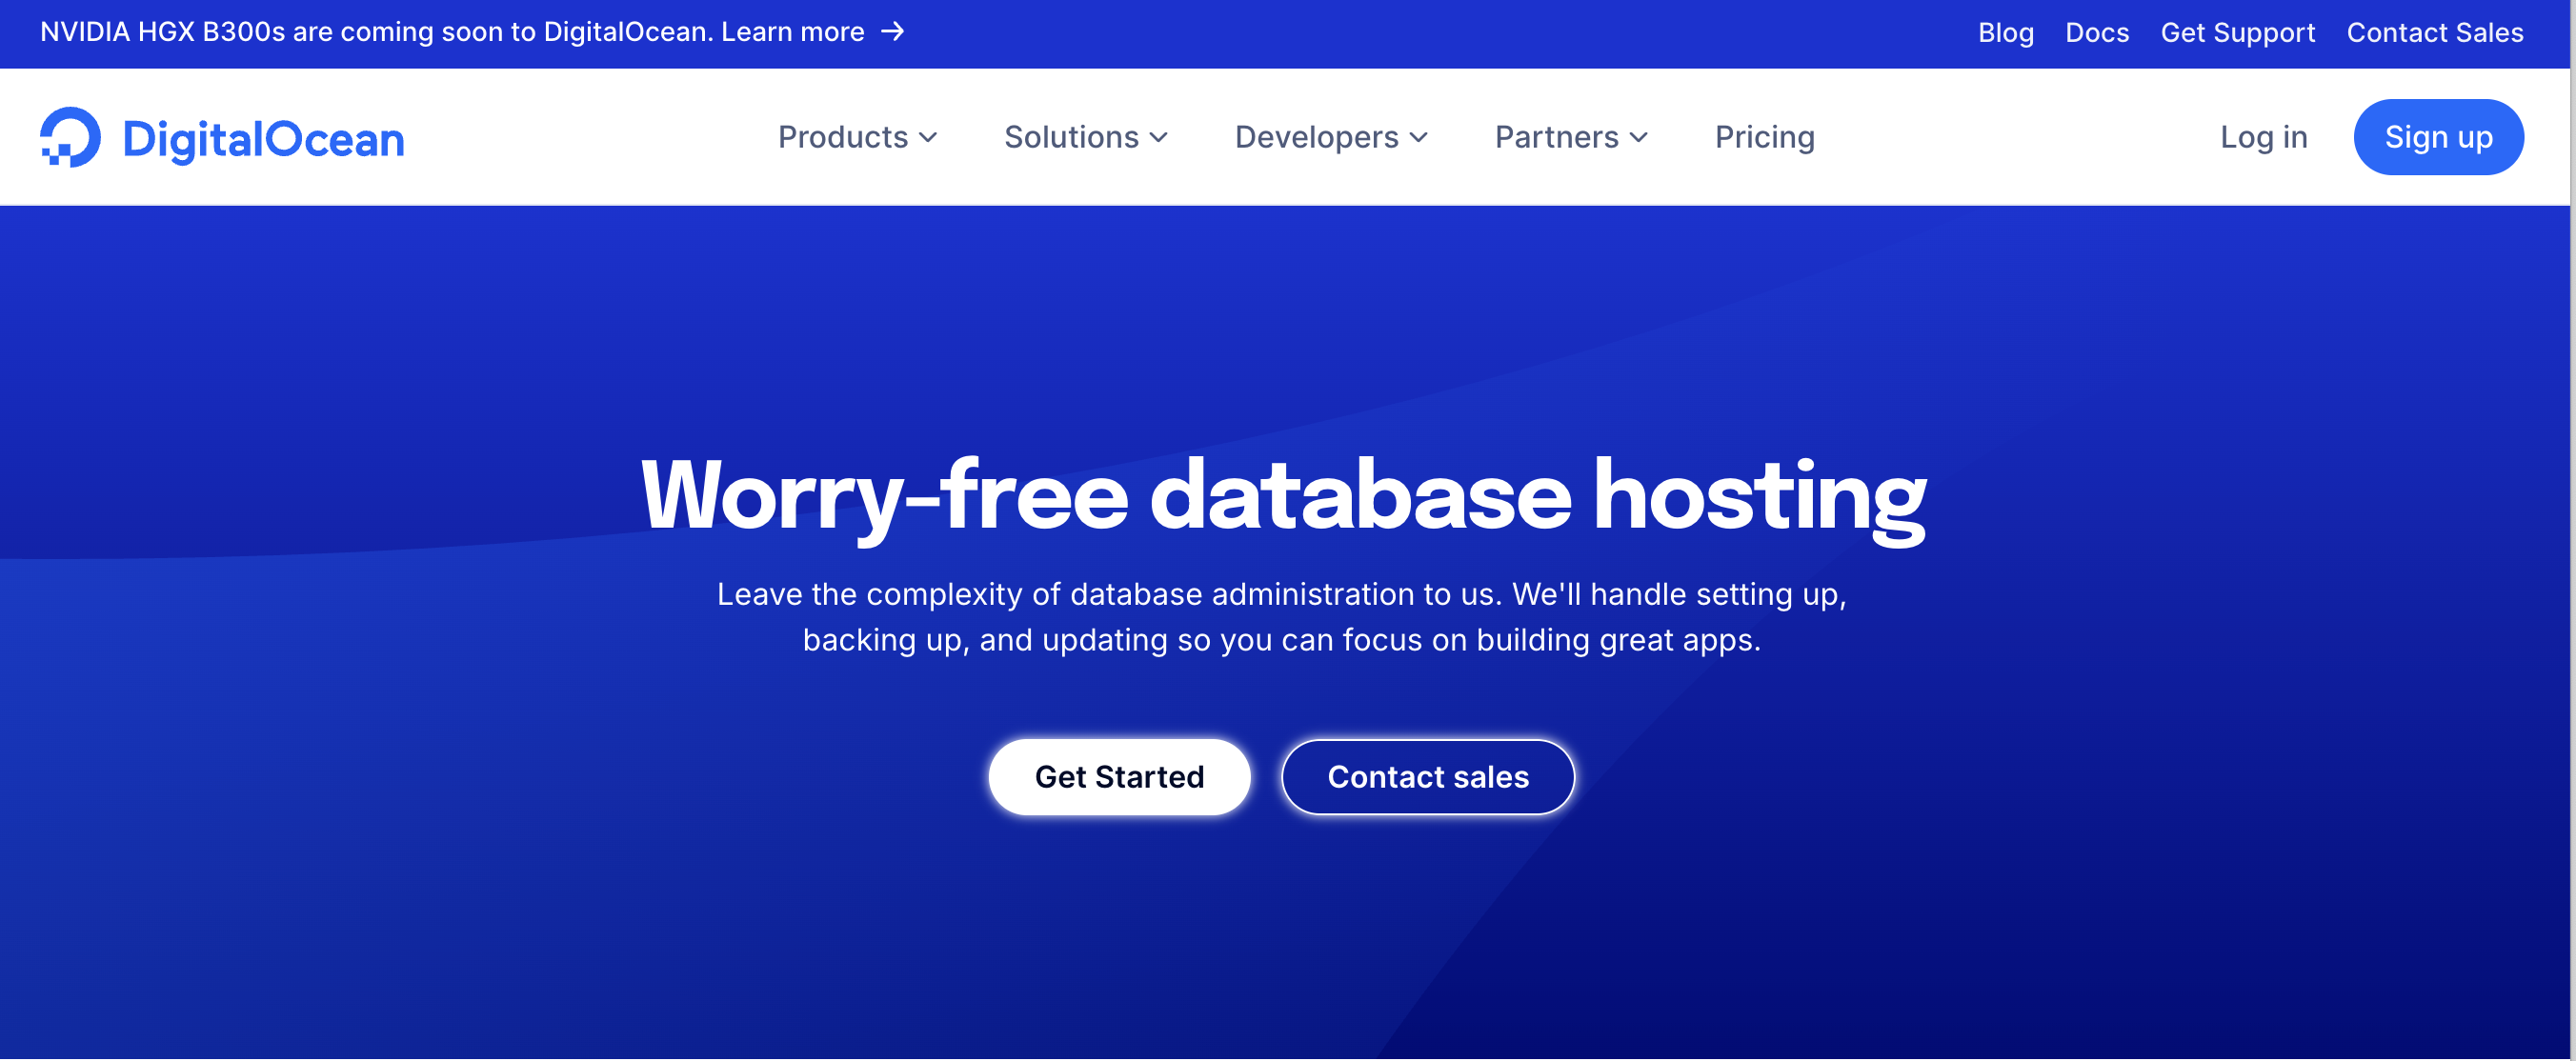Open the Partners menu
This screenshot has width=2576, height=1061.
(1556, 137)
